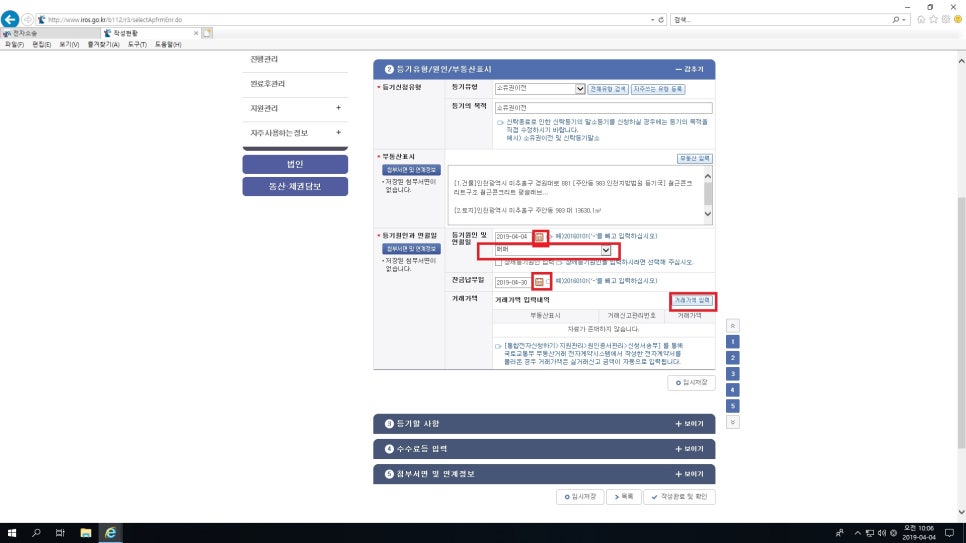Click 첨부서면 및 연계정보 button under 등기원인과 연월일

point(411,248)
